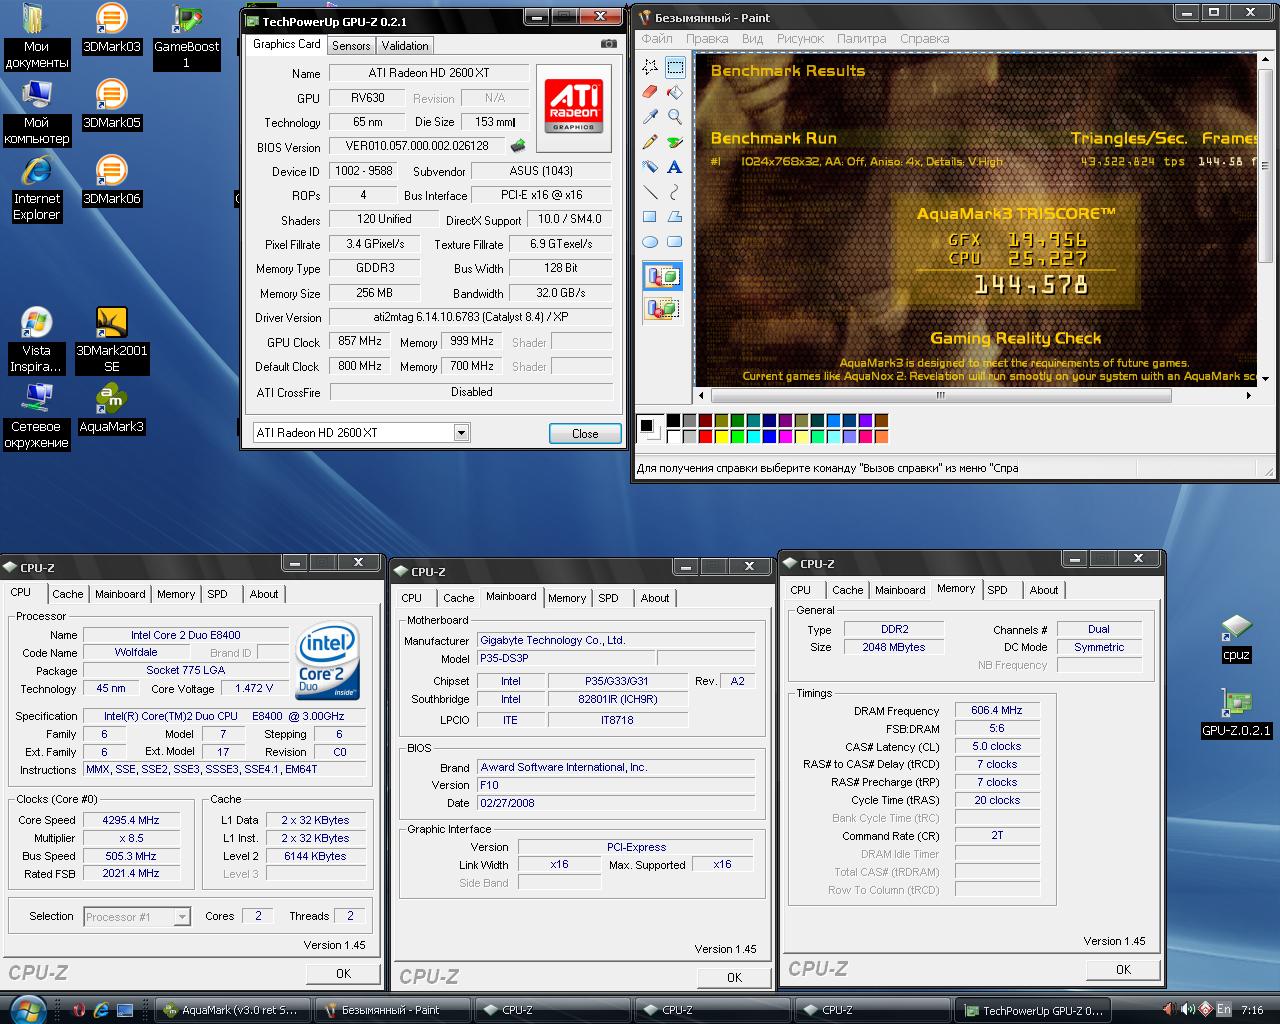This screenshot has height=1024, width=1280.
Task: Click the GPU-Z screenshot camera icon
Action: coord(608,44)
